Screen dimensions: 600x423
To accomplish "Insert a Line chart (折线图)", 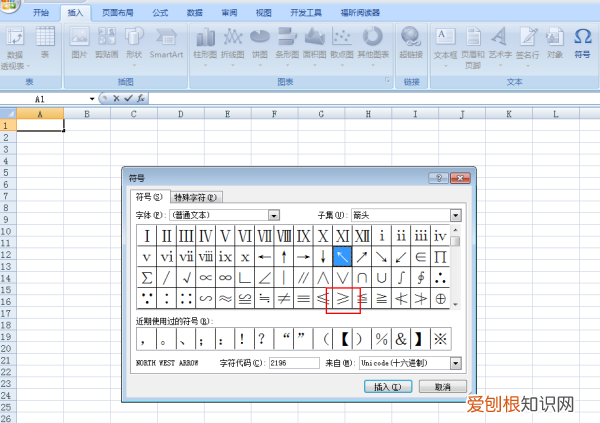I will 233,47.
